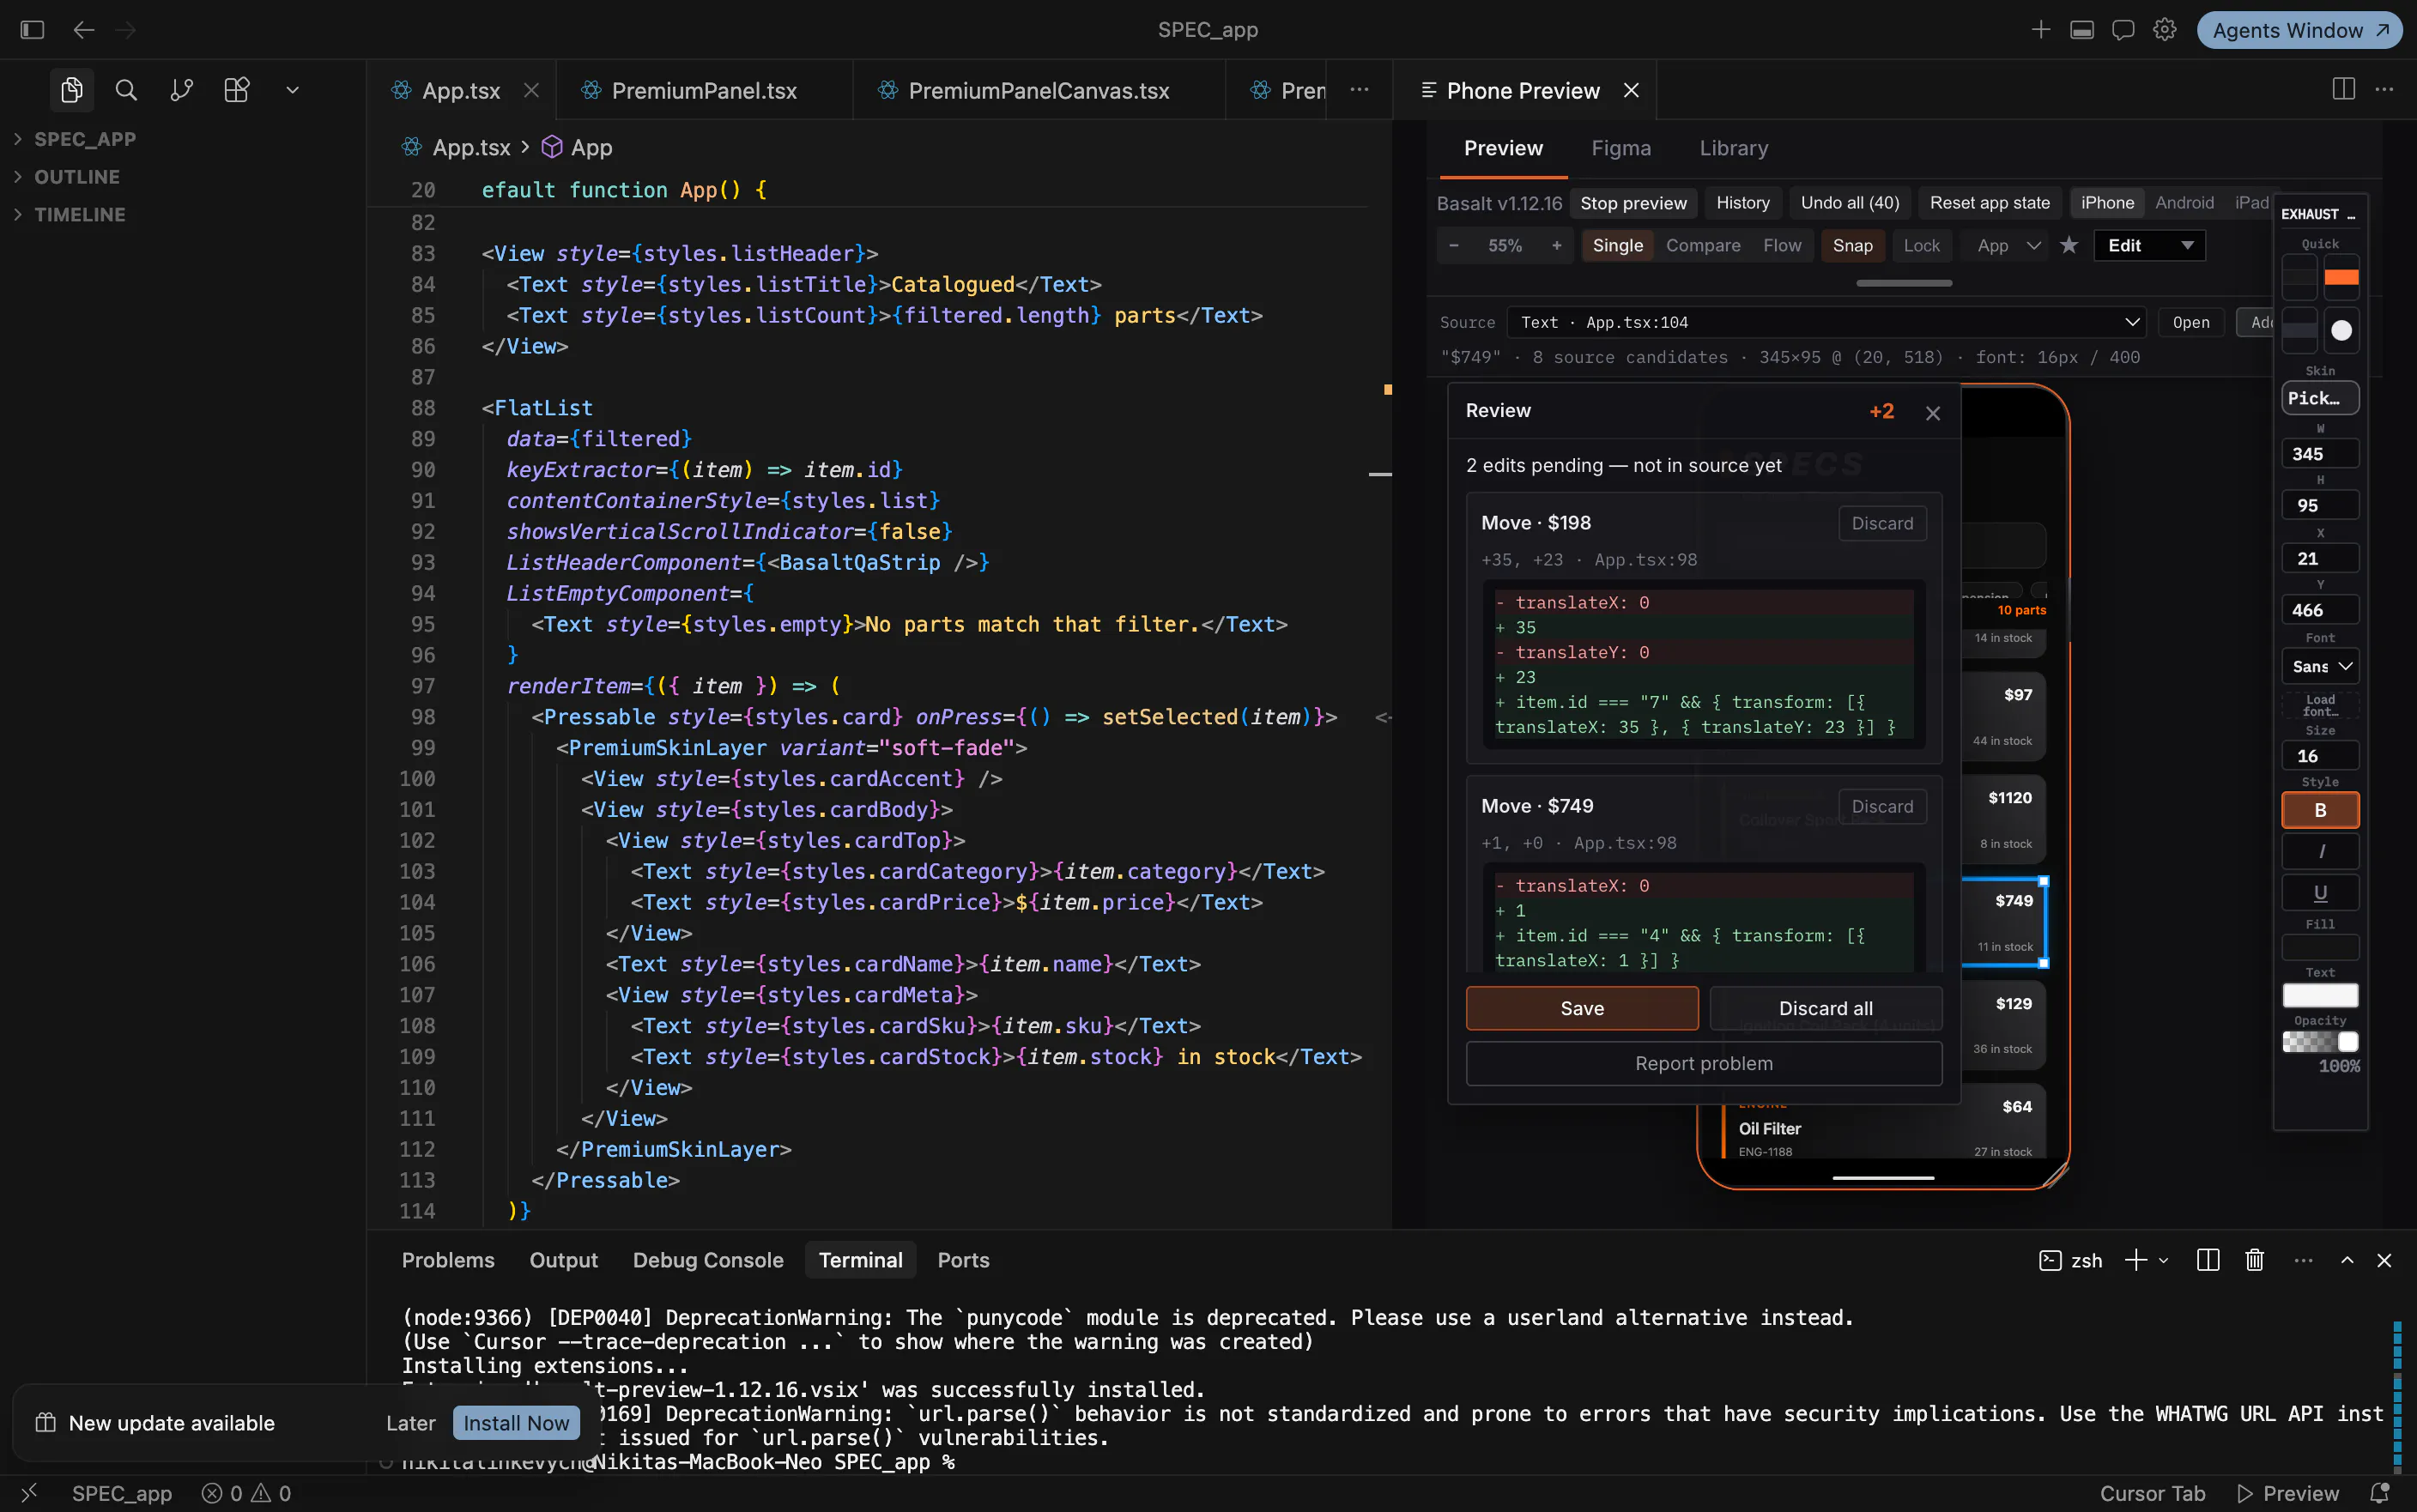
Task: Open the editor tabs overflow ellipsis
Action: [1359, 90]
